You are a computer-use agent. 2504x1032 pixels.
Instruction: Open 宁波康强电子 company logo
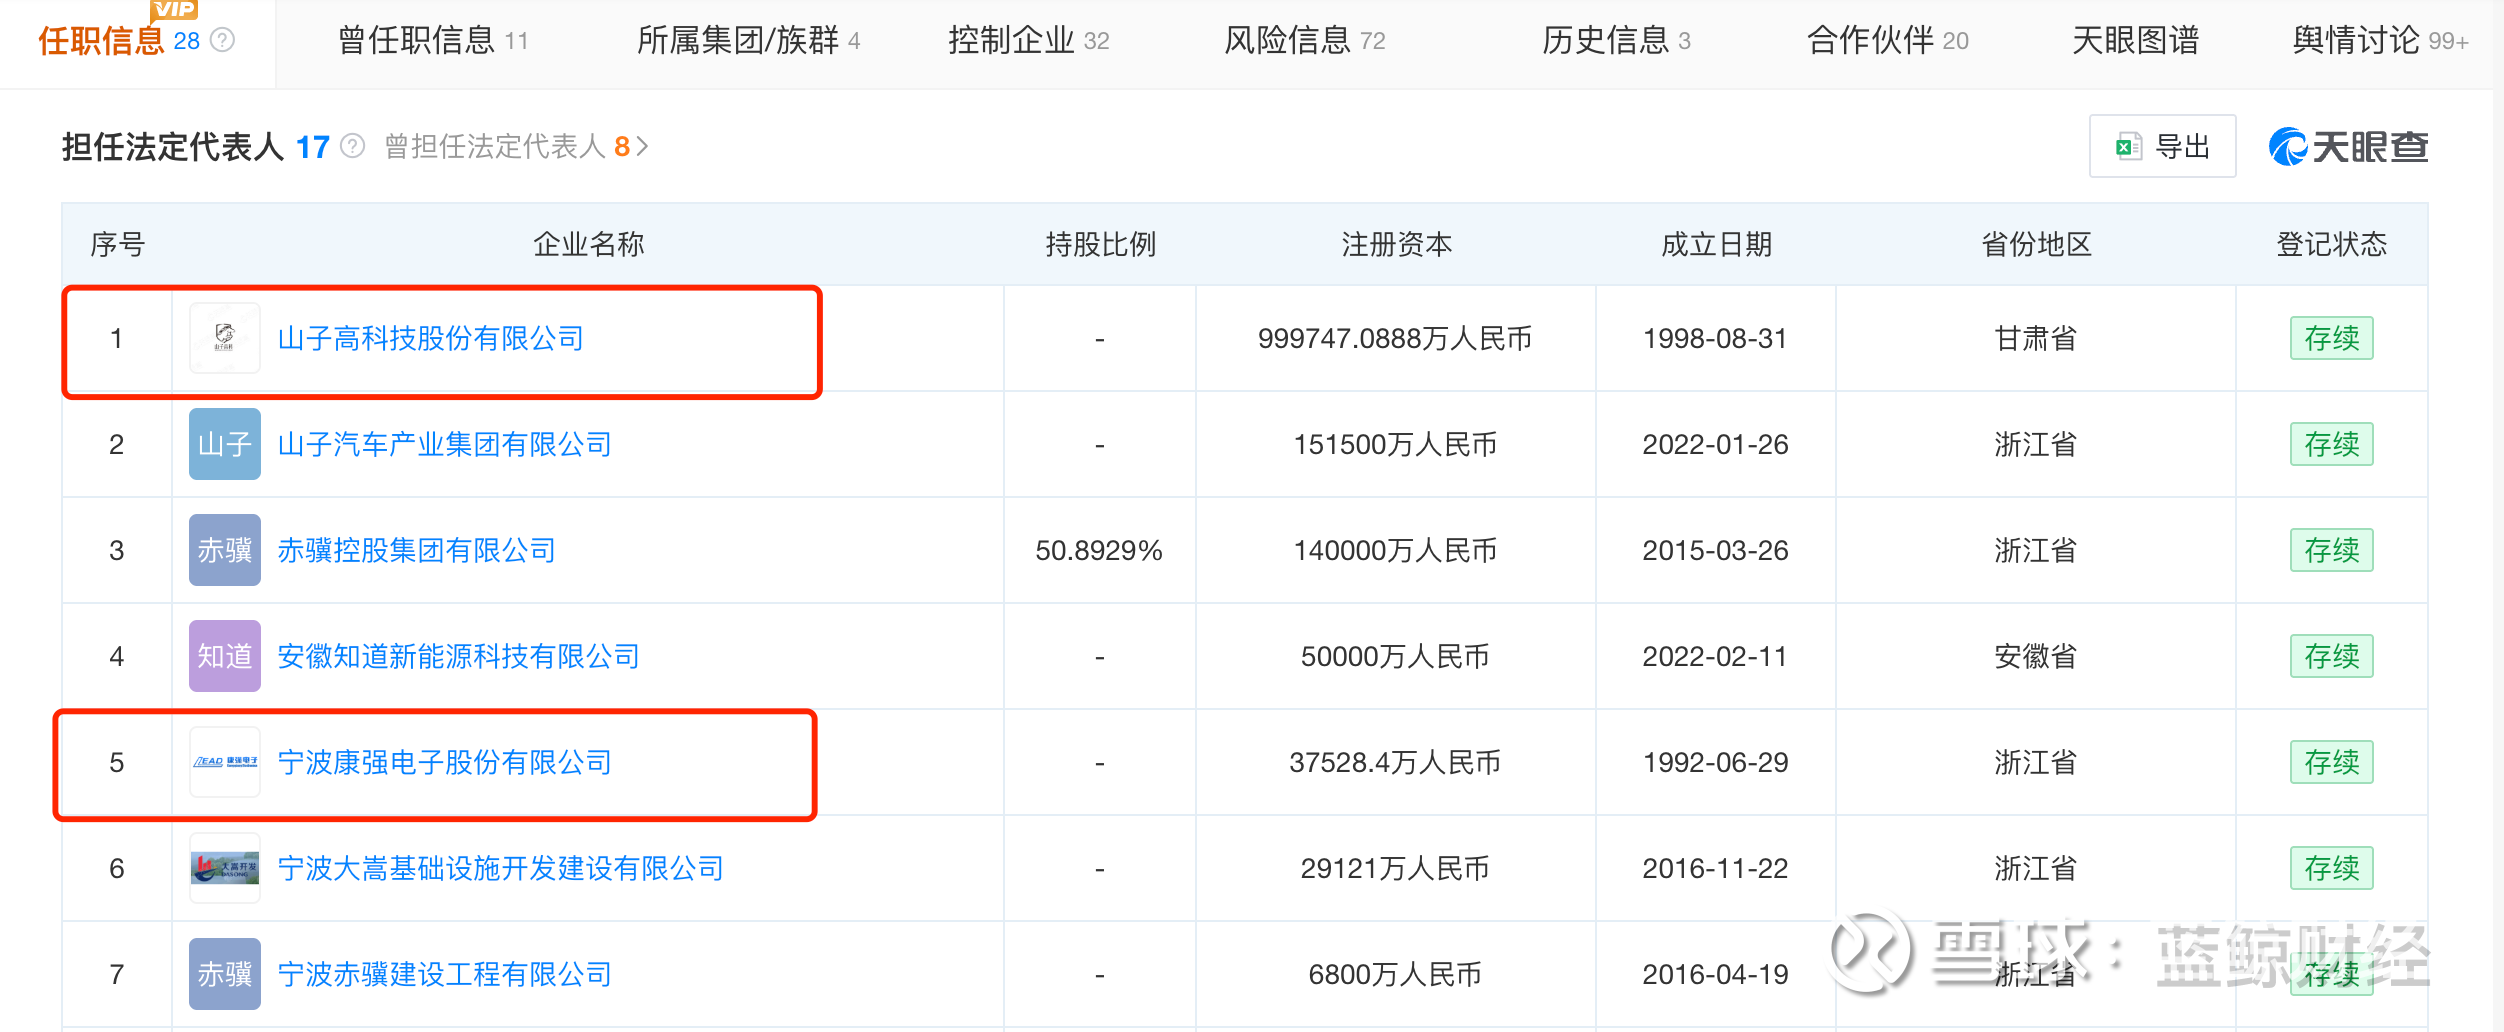tap(225, 762)
